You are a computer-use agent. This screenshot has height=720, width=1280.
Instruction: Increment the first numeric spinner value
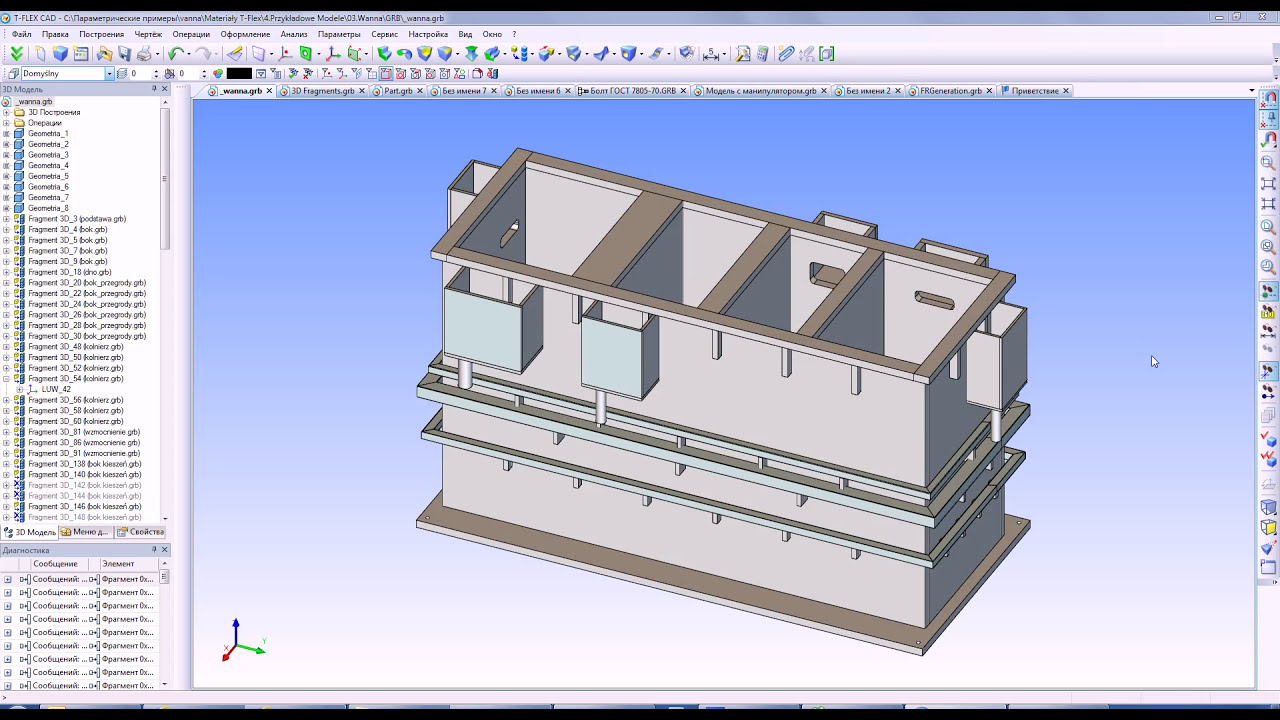click(156, 71)
